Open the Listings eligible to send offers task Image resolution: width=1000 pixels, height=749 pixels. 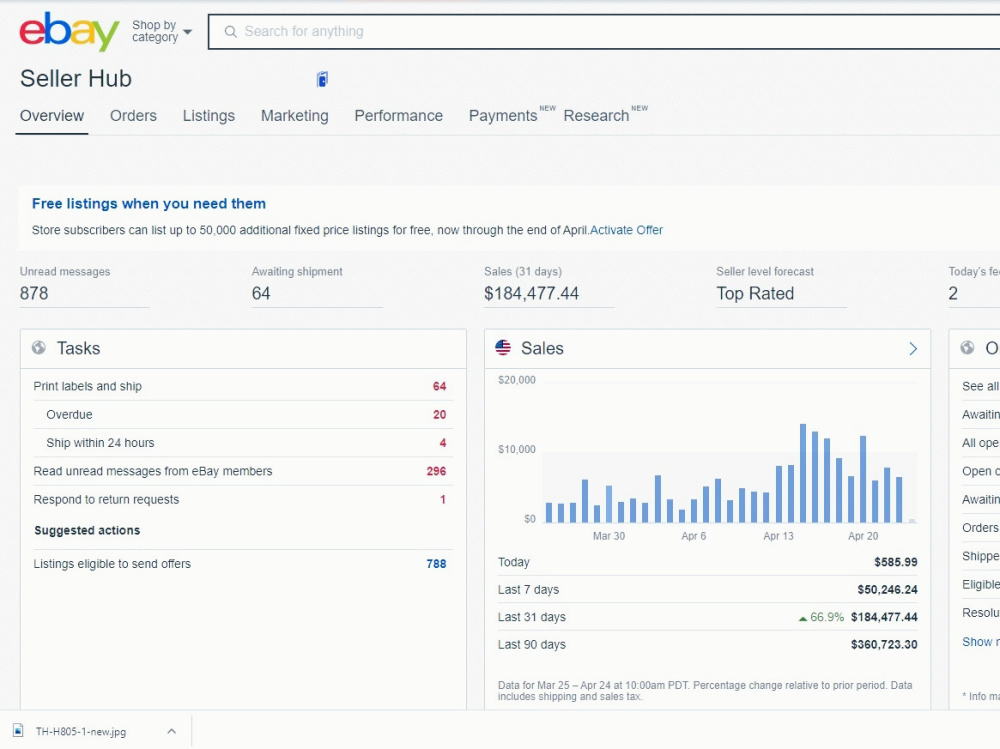[x=240, y=564]
